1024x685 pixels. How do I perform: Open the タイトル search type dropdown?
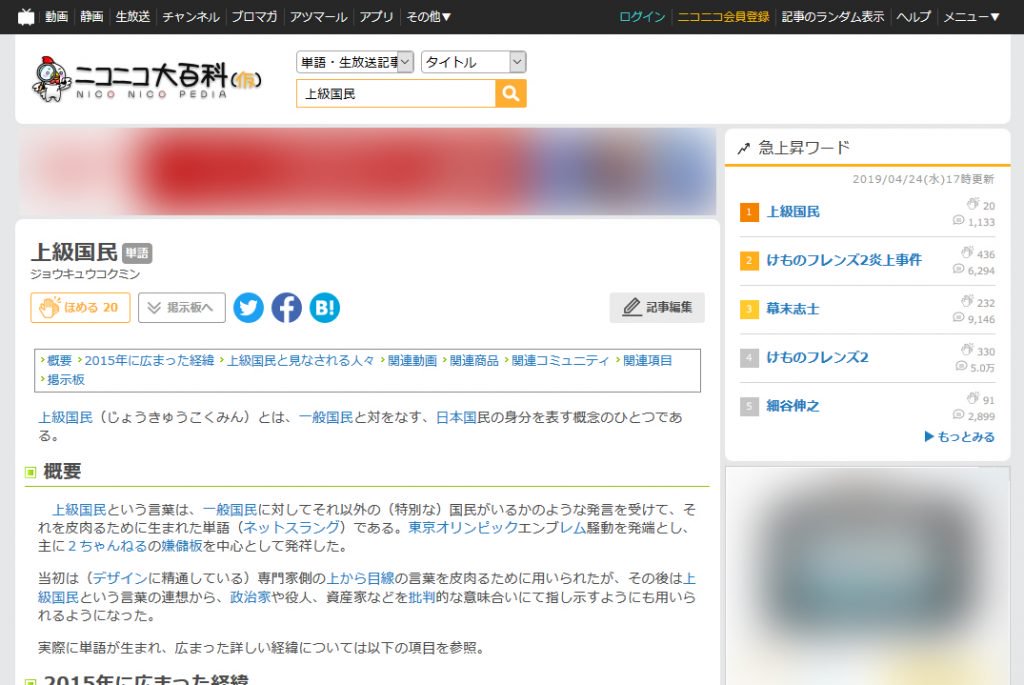pos(473,62)
